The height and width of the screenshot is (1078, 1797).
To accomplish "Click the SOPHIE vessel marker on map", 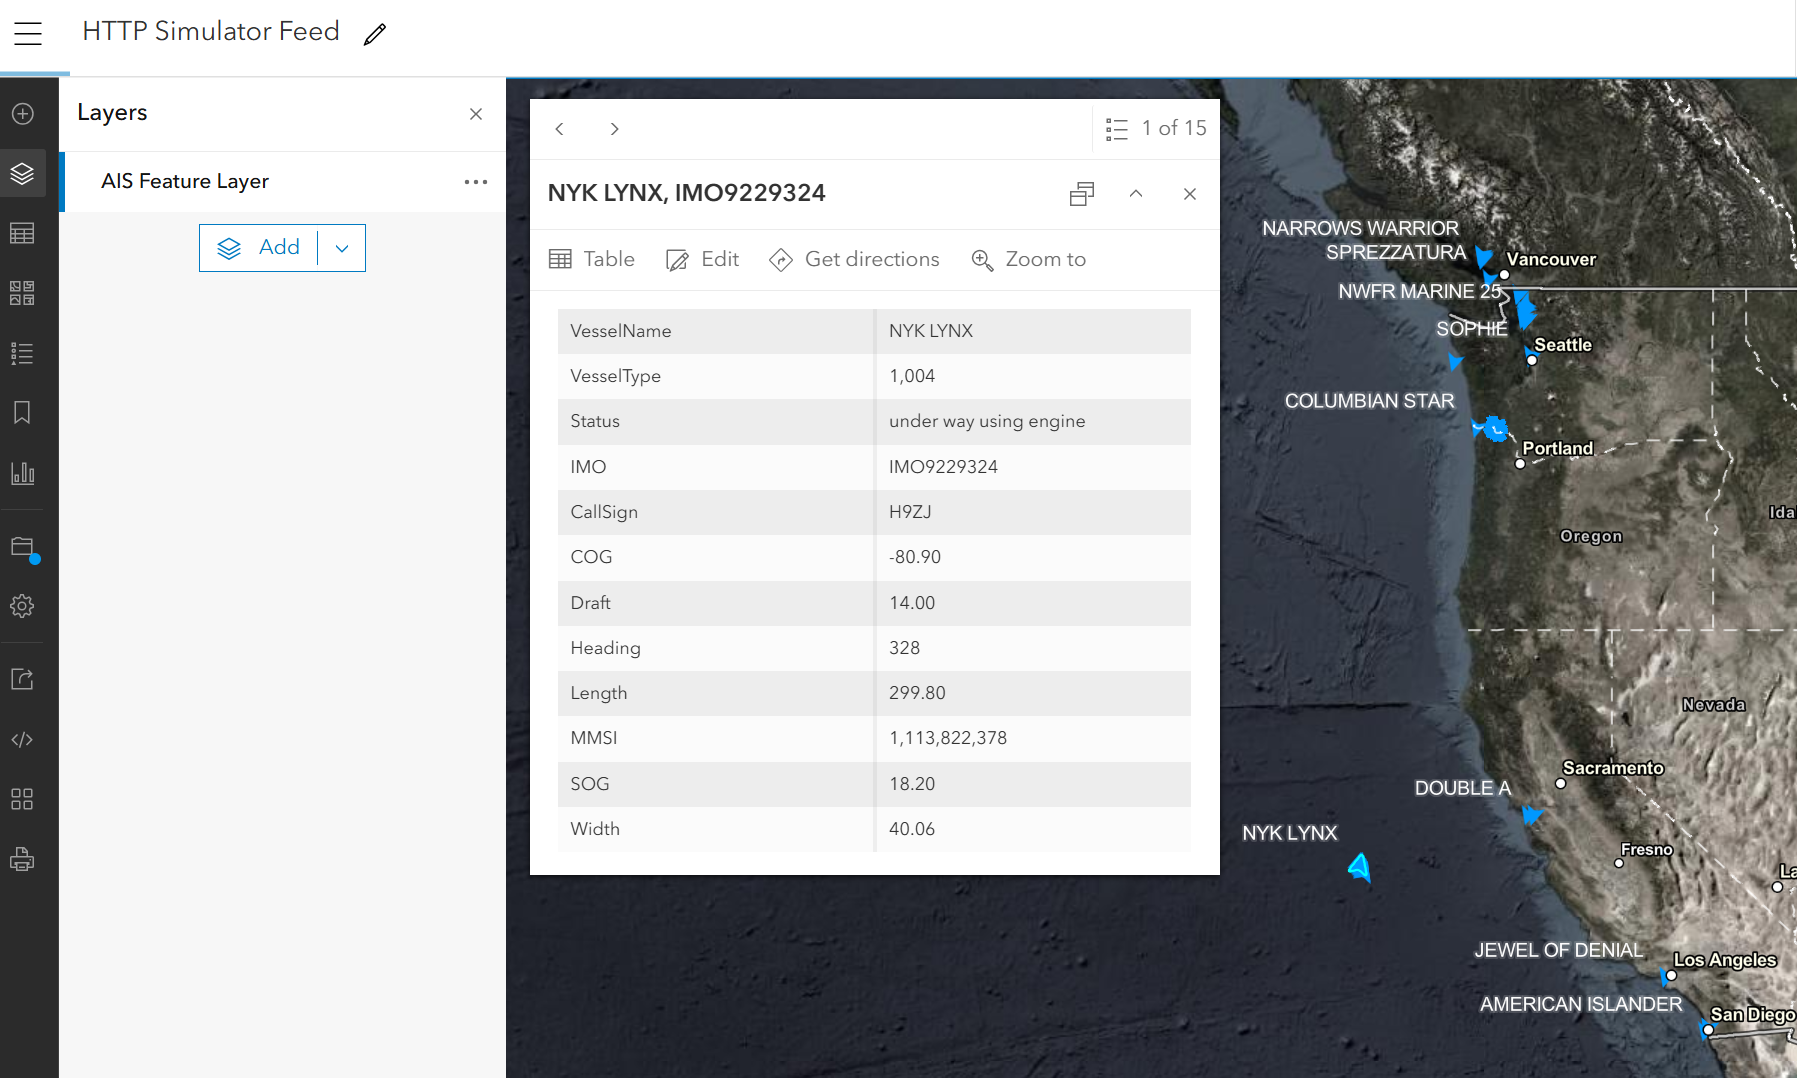I will coord(1455,360).
